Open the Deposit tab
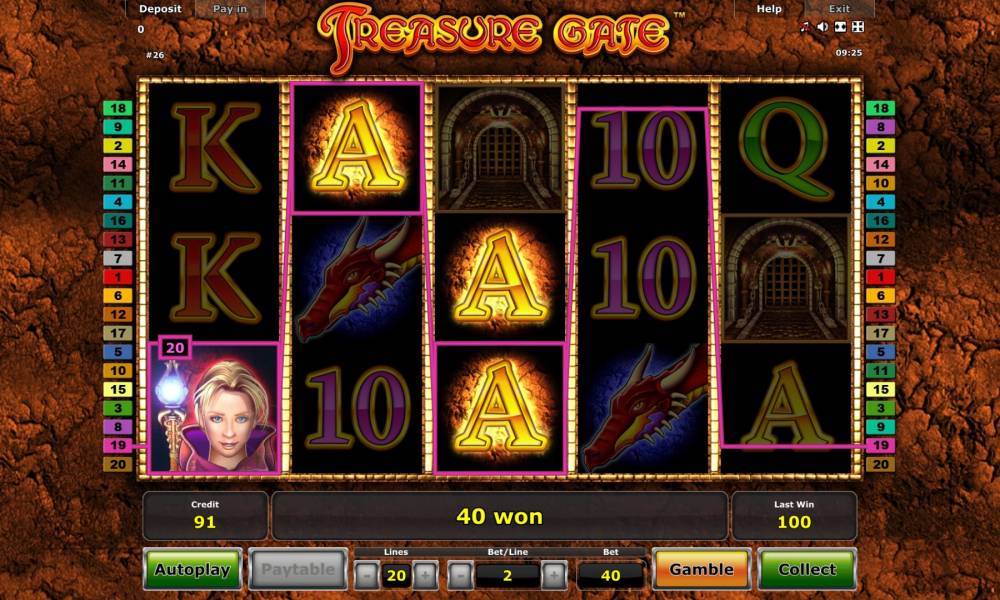The height and width of the screenshot is (600, 1000). [x=160, y=9]
